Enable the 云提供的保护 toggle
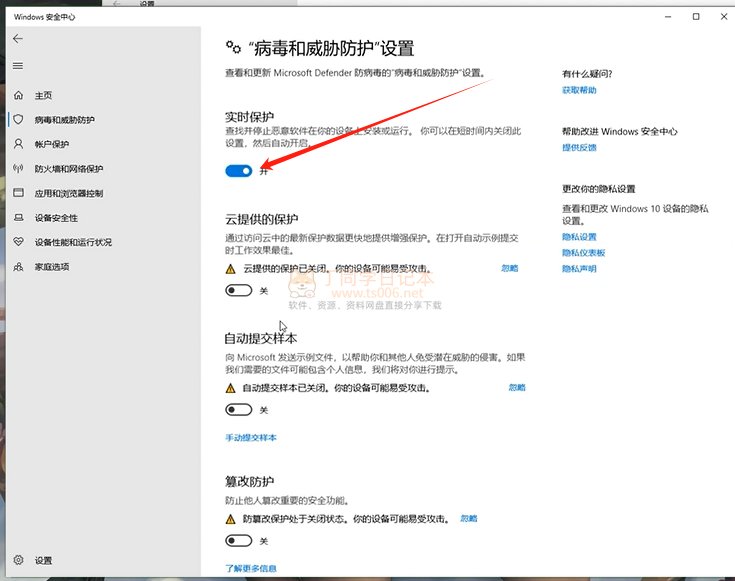 coord(238,291)
